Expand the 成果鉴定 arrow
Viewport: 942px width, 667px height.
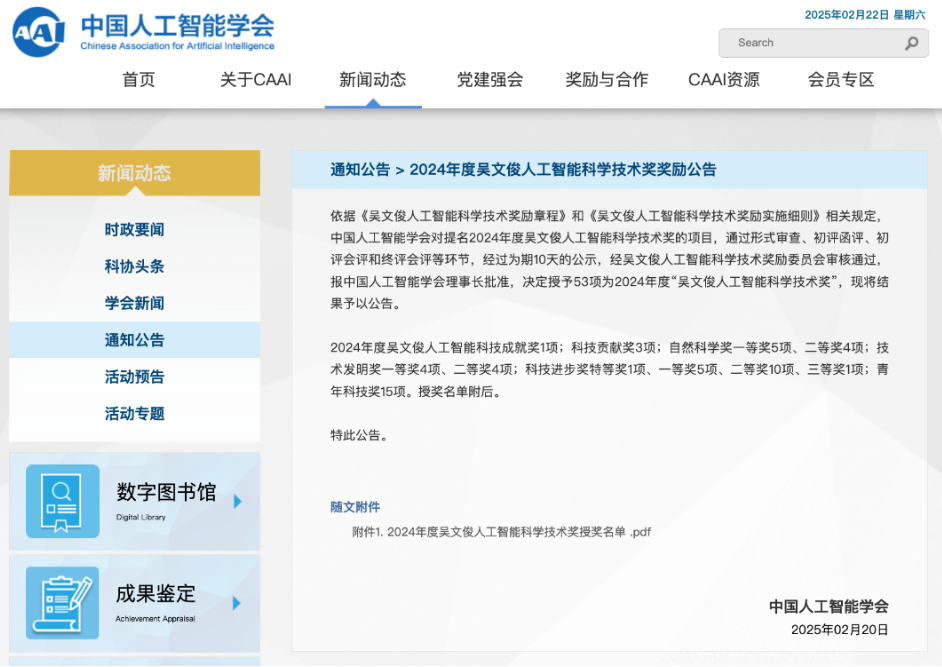pos(237,603)
